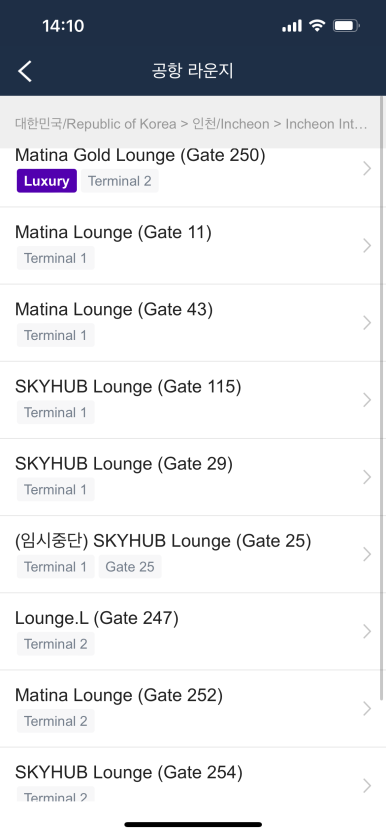
Task: Select the Incheon breadcrumb path bar
Action: coord(191,124)
